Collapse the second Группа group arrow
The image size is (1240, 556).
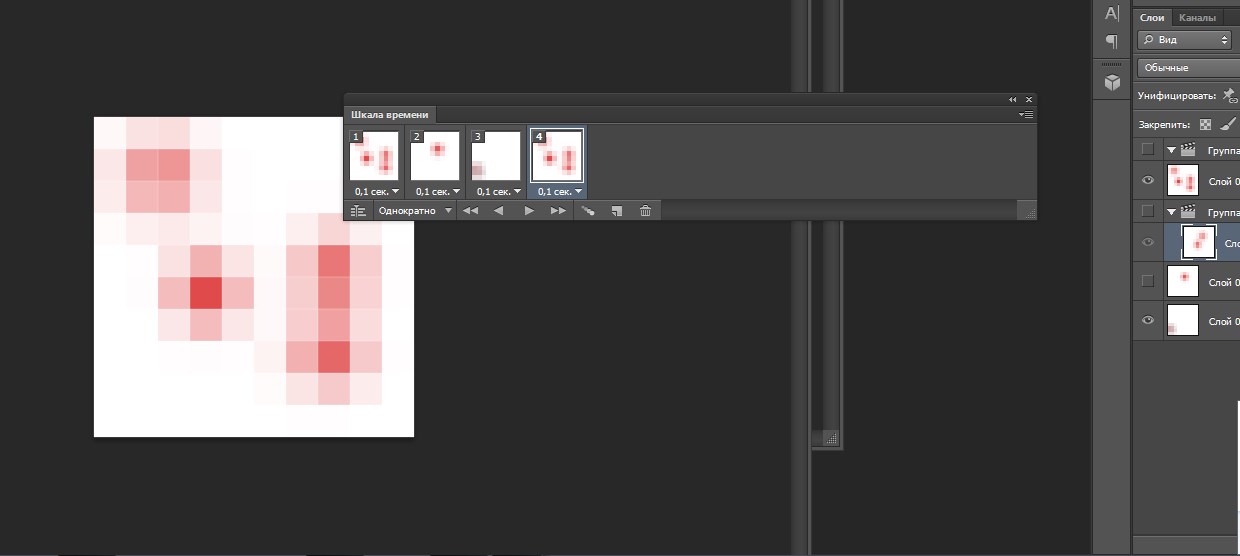coord(1171,211)
